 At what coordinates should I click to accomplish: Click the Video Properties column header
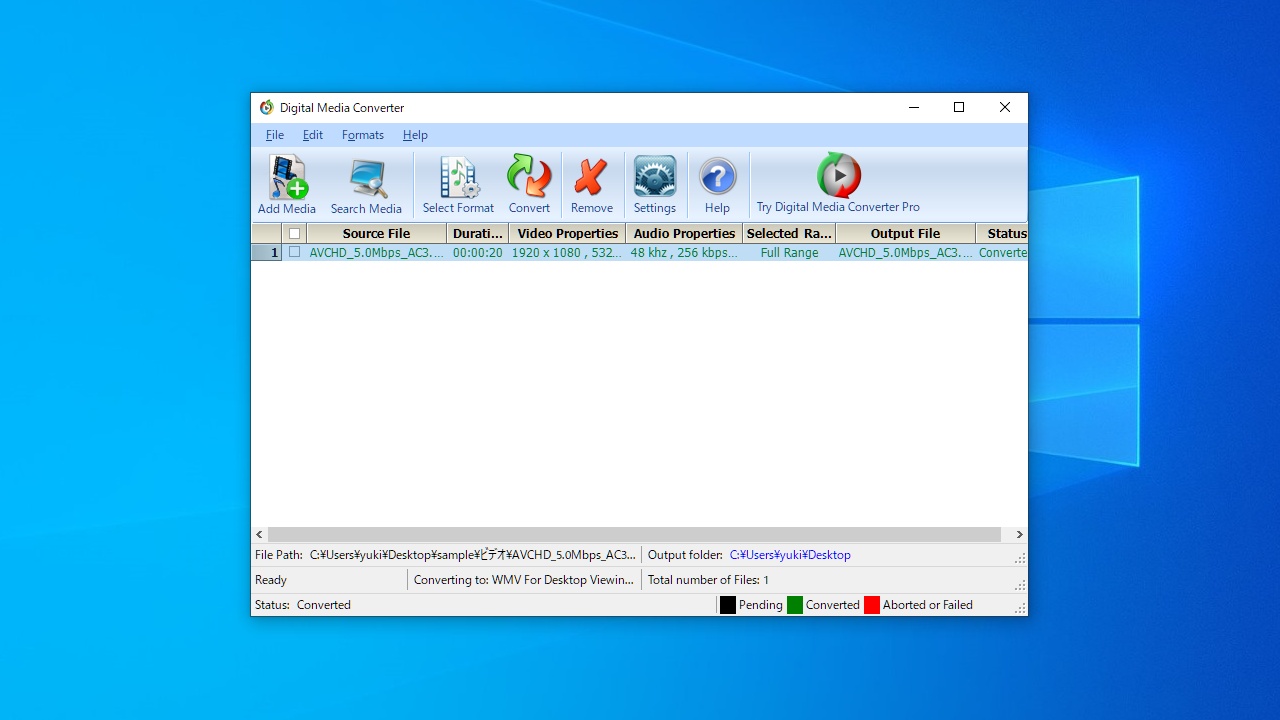tap(568, 233)
